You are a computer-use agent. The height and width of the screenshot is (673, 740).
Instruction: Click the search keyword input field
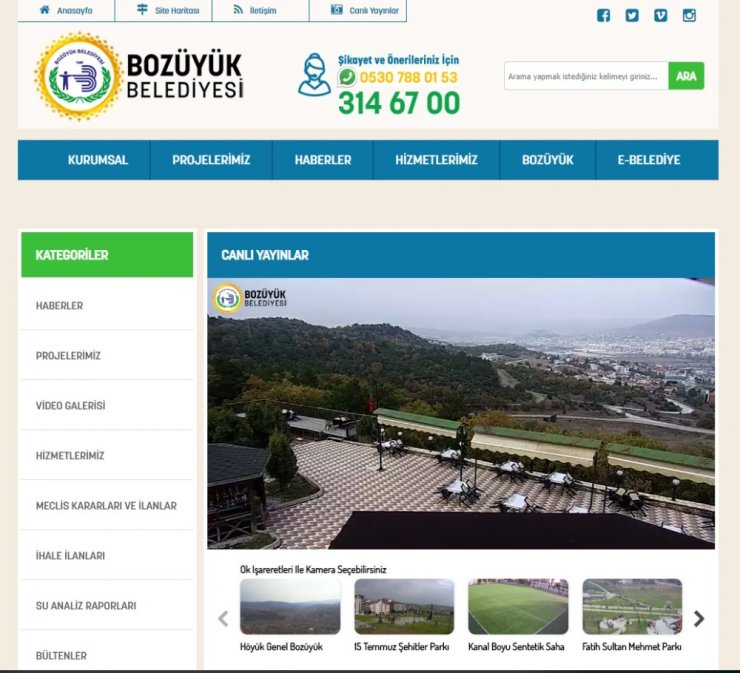(585, 76)
